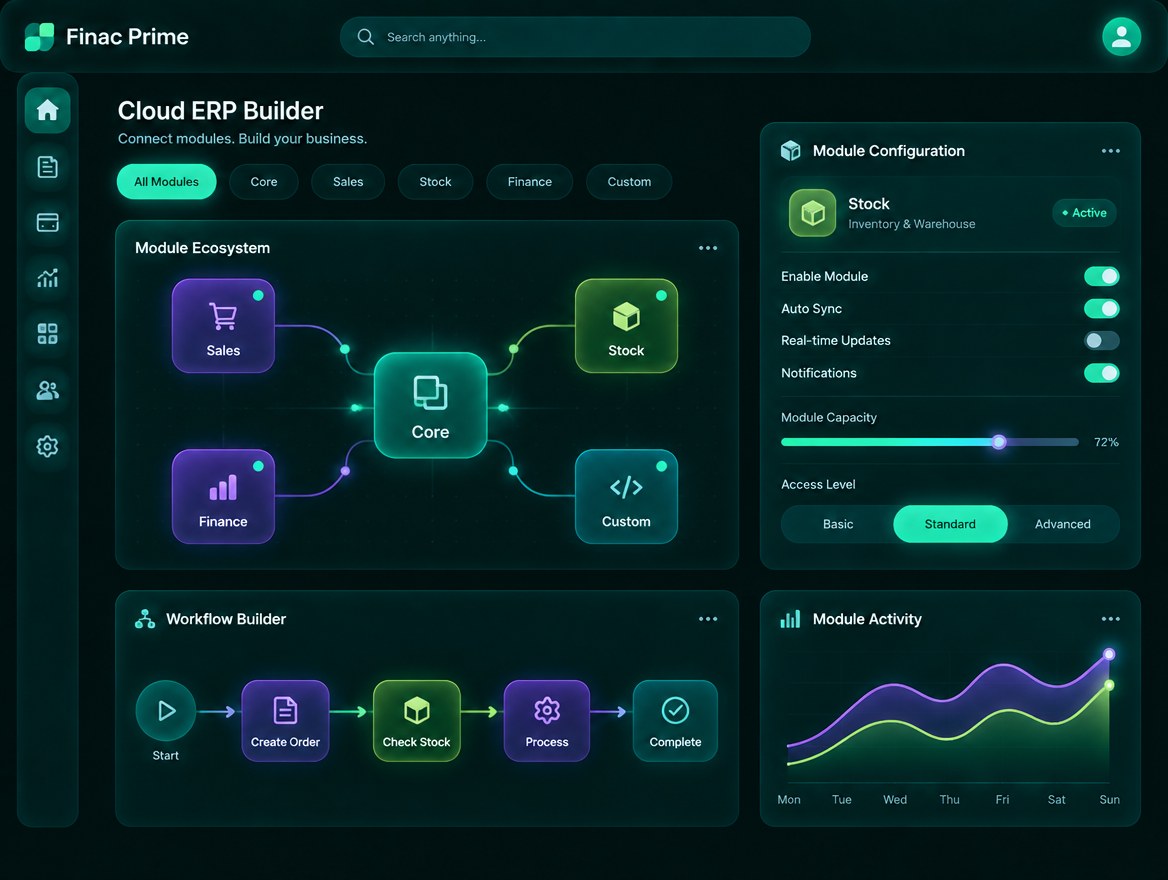Select the All Modules filter tab

(x=167, y=182)
